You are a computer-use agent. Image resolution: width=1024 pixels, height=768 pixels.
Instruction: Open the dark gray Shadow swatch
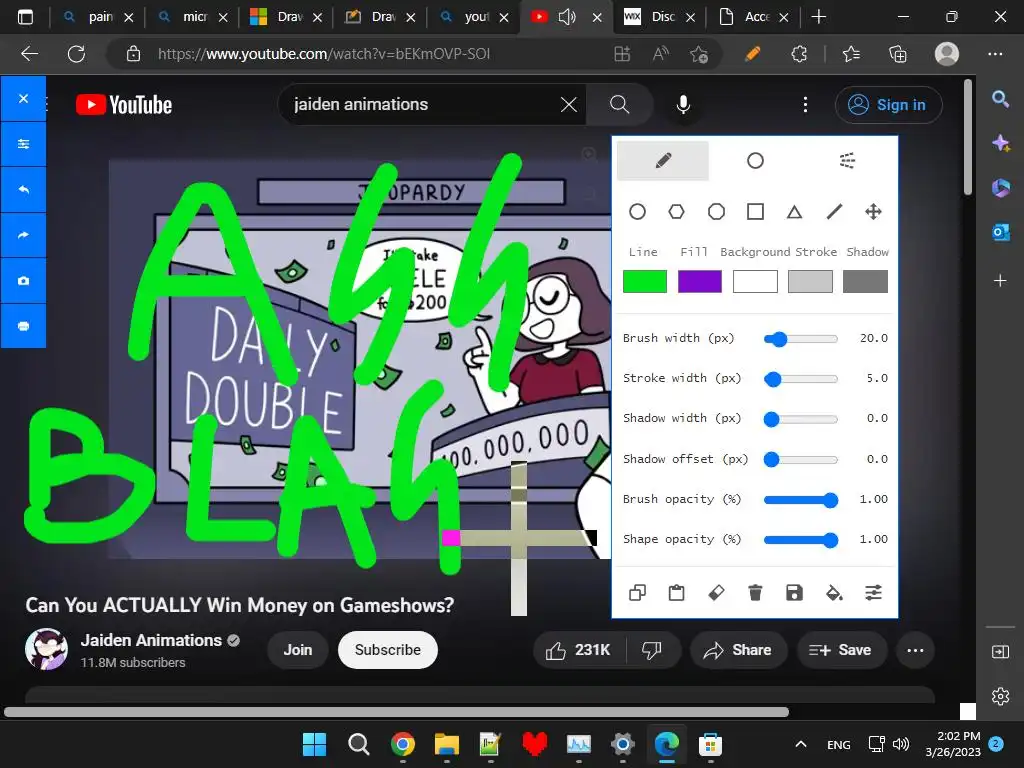pyautogui.click(x=865, y=281)
